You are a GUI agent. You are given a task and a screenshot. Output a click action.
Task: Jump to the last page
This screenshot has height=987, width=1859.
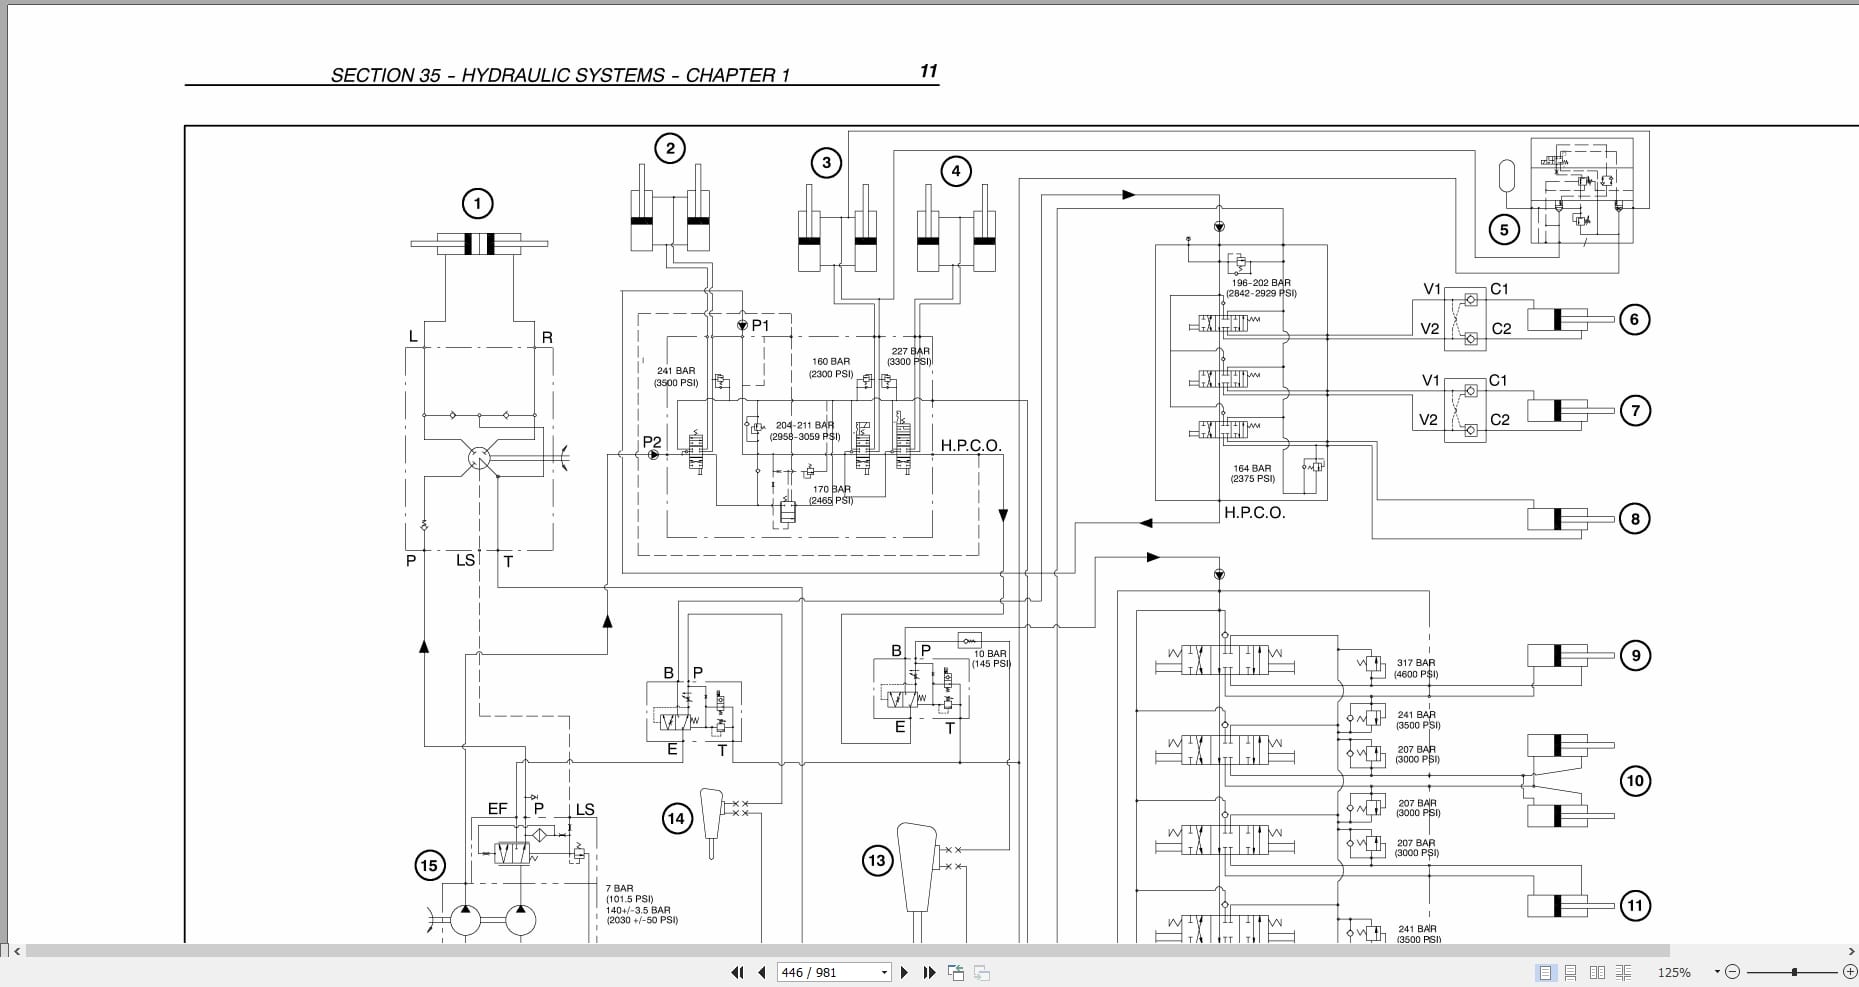pyautogui.click(x=929, y=972)
